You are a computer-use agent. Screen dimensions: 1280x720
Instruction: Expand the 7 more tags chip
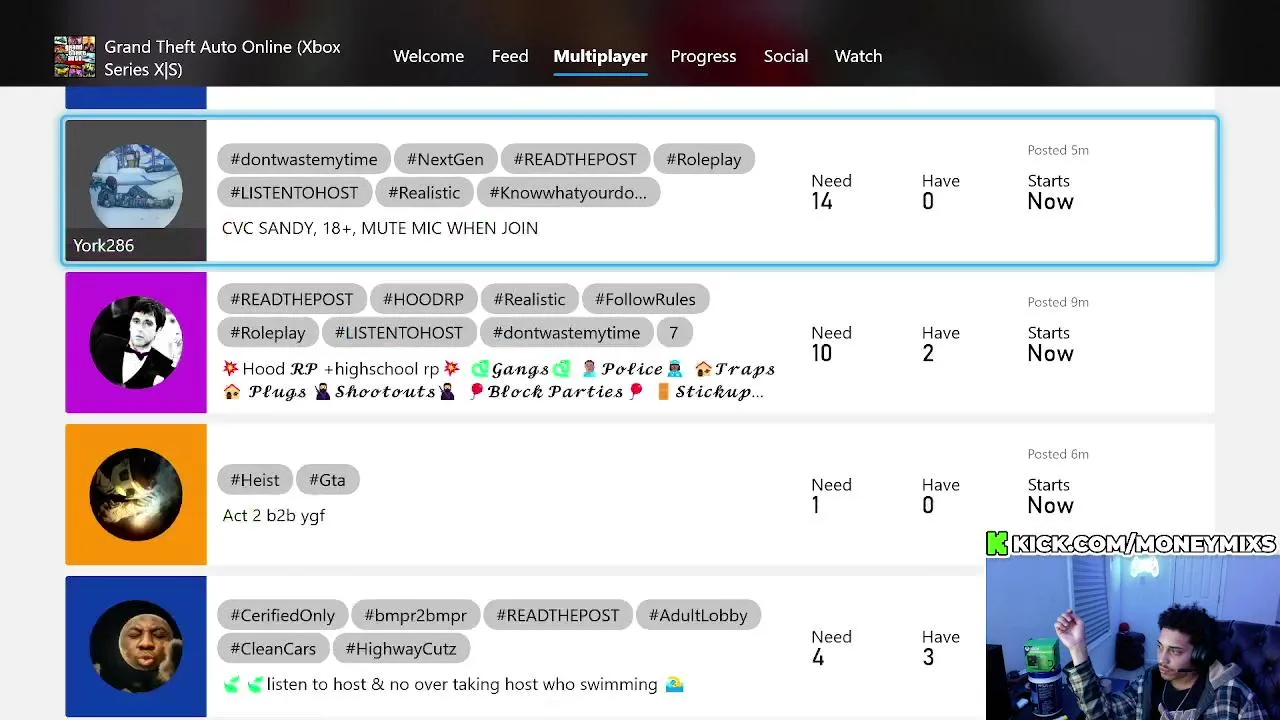coord(674,332)
